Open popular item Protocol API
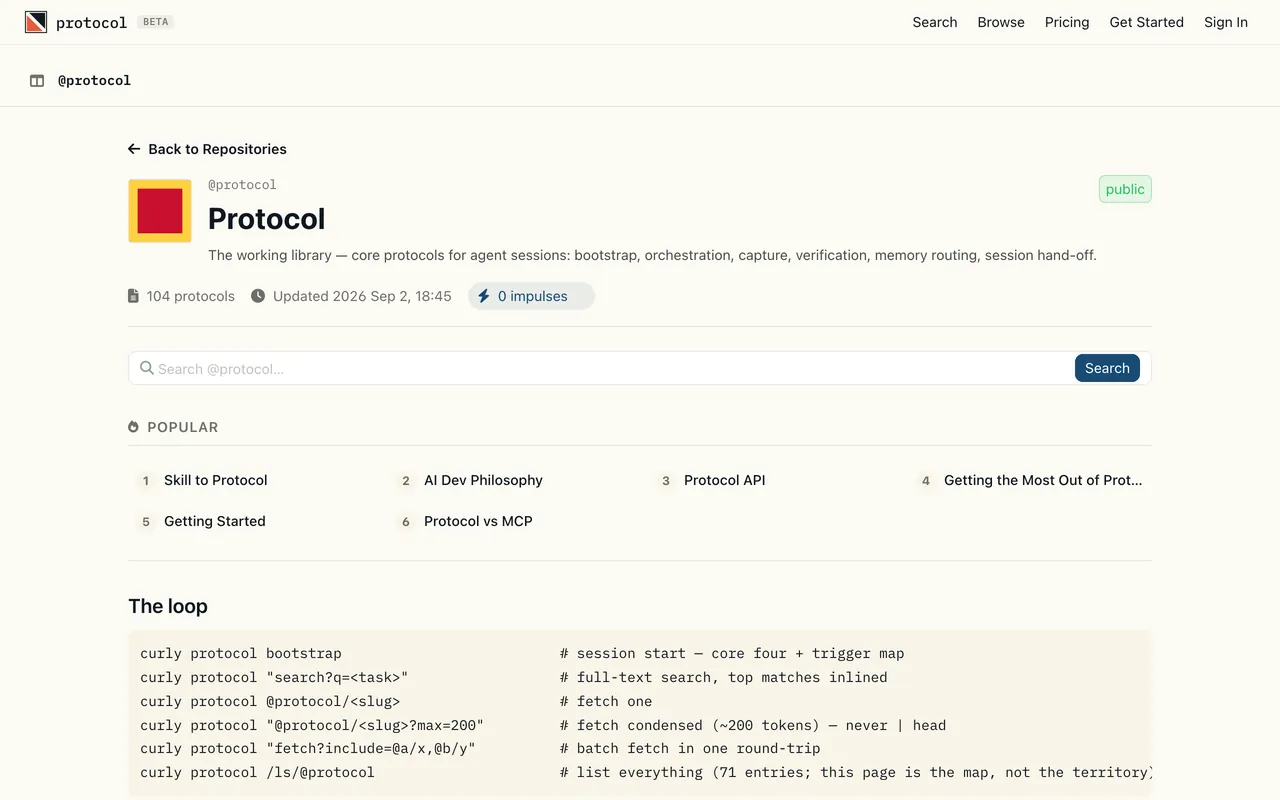Viewport: 1280px width, 800px height. point(725,480)
